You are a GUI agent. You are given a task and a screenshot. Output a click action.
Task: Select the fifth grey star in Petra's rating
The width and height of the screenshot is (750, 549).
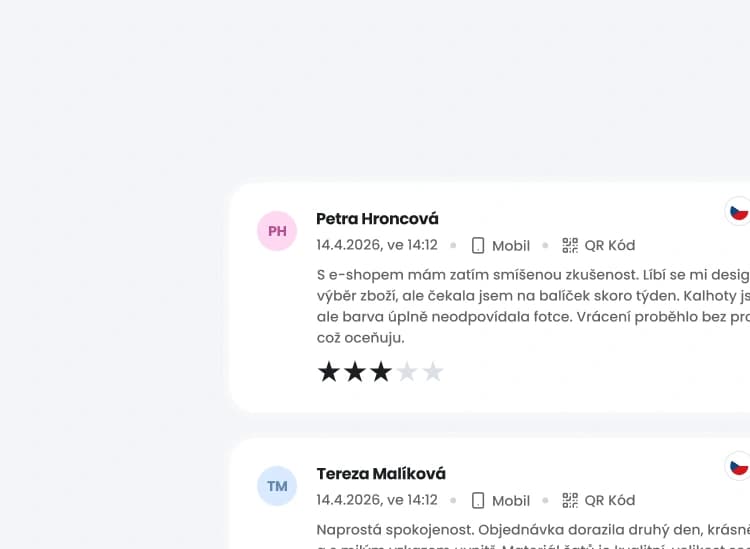[x=432, y=372]
